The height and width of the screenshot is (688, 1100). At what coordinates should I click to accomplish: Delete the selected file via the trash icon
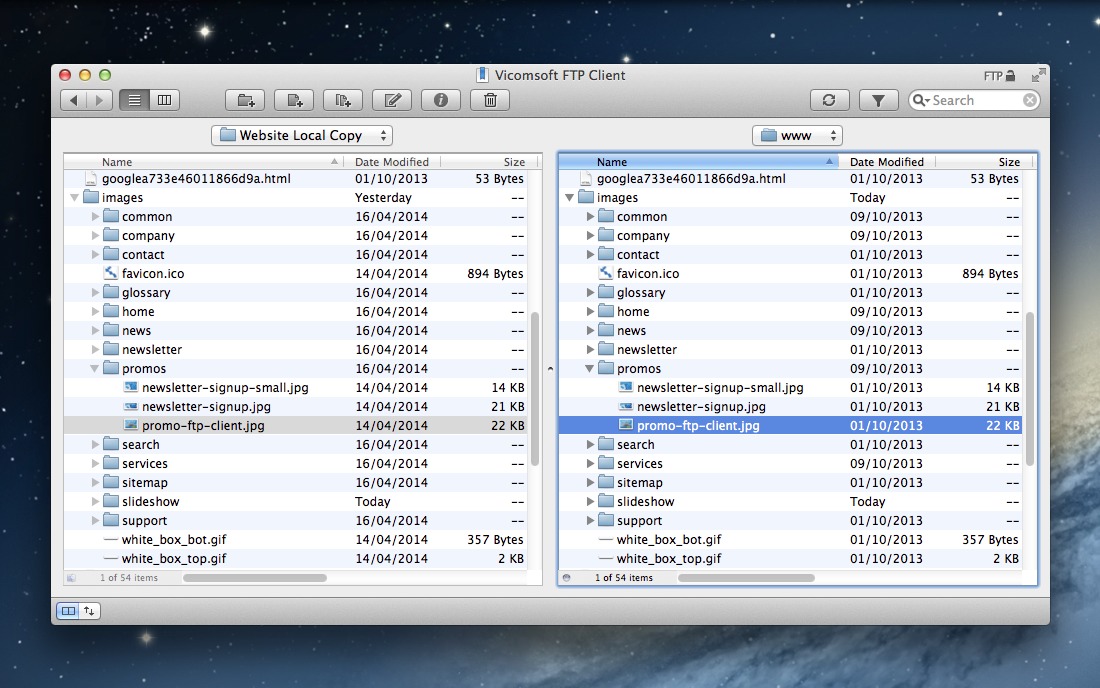click(489, 100)
